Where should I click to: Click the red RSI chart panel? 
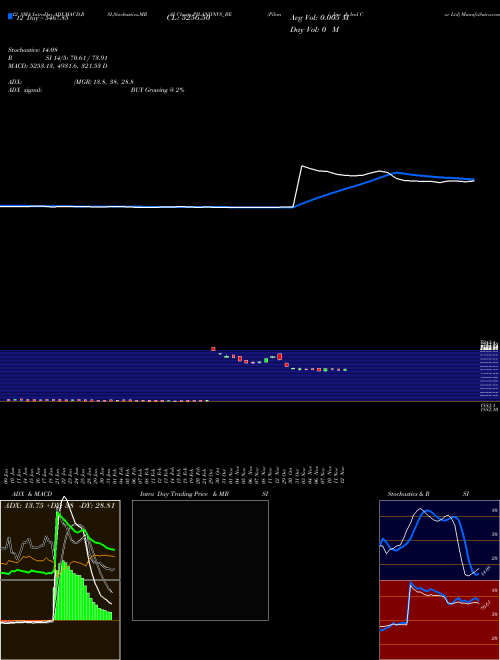[439, 620]
